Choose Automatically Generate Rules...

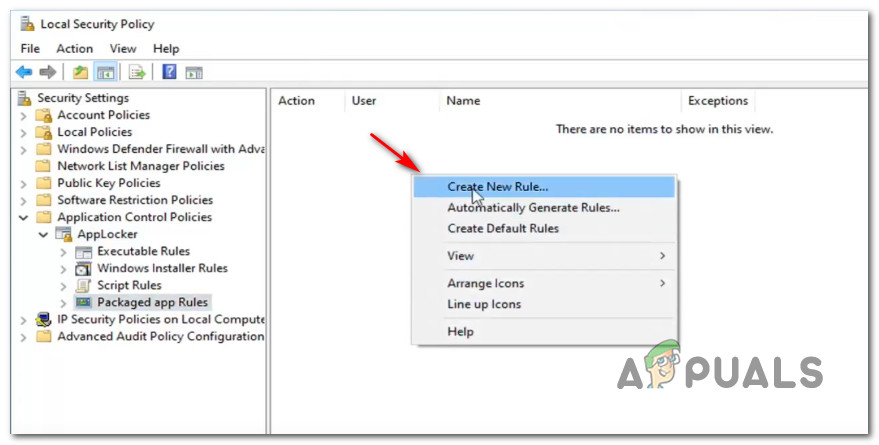pyautogui.click(x=544, y=207)
